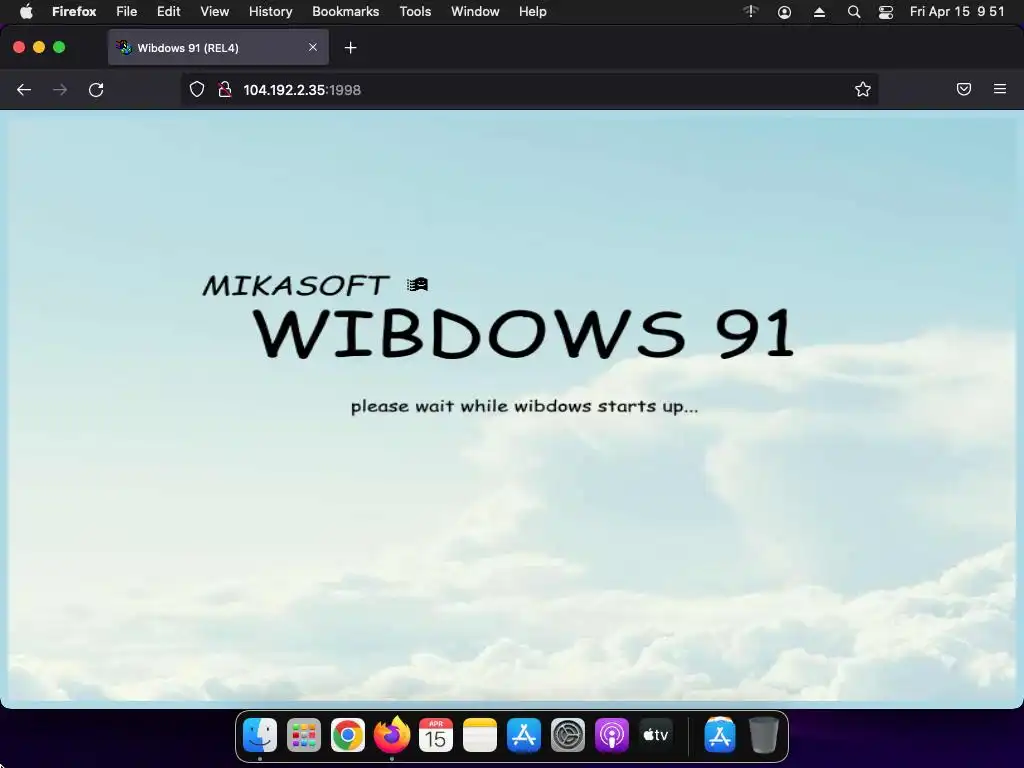This screenshot has height=768, width=1024.
Task: Open Spotlight search
Action: [x=854, y=12]
